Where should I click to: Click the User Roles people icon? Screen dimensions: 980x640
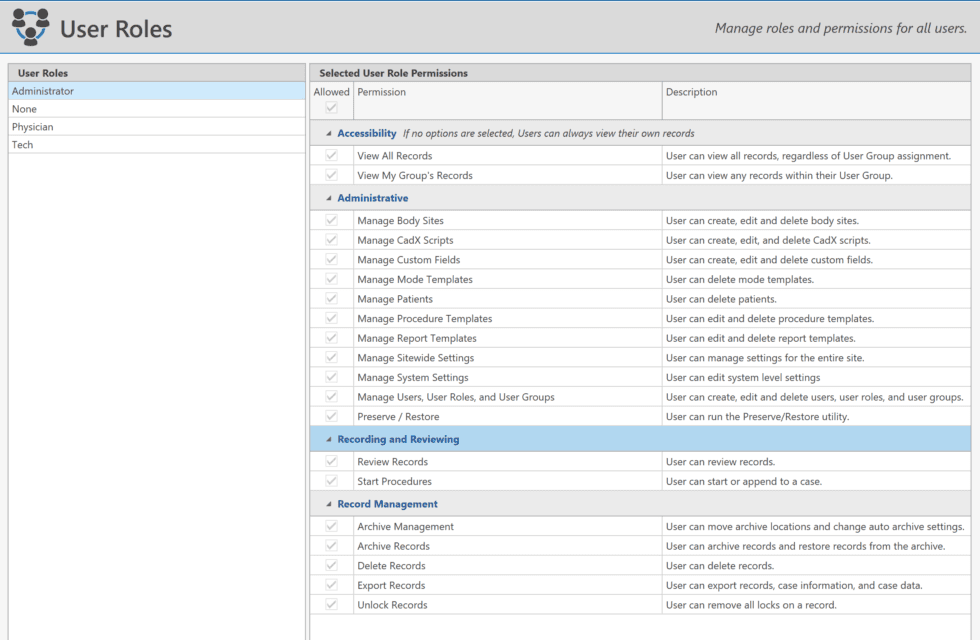point(30,27)
